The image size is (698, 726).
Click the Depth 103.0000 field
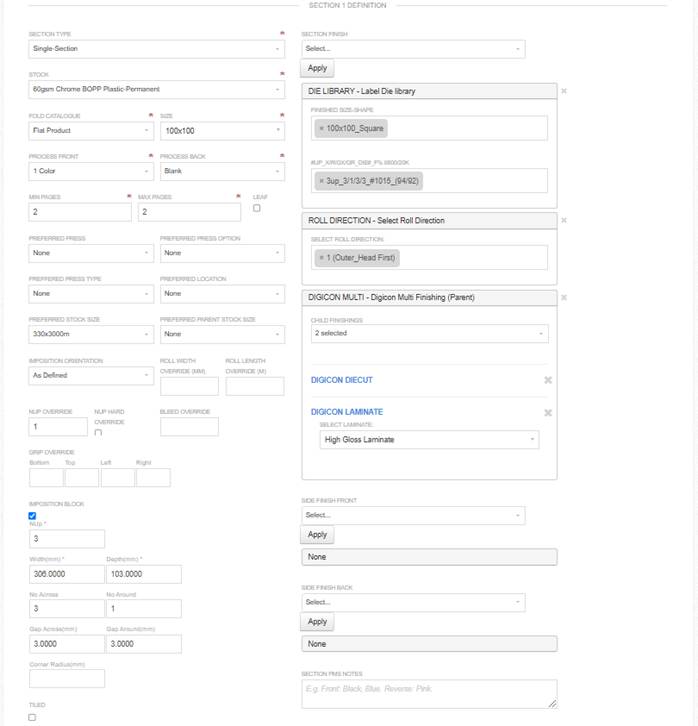[x=144, y=574]
